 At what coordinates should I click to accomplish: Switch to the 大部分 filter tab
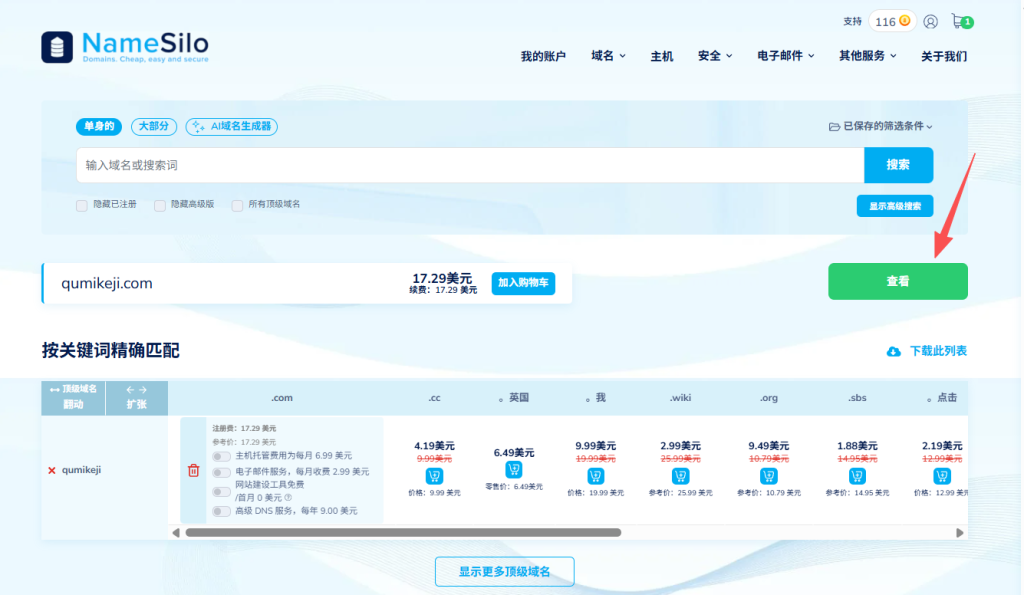pos(155,126)
